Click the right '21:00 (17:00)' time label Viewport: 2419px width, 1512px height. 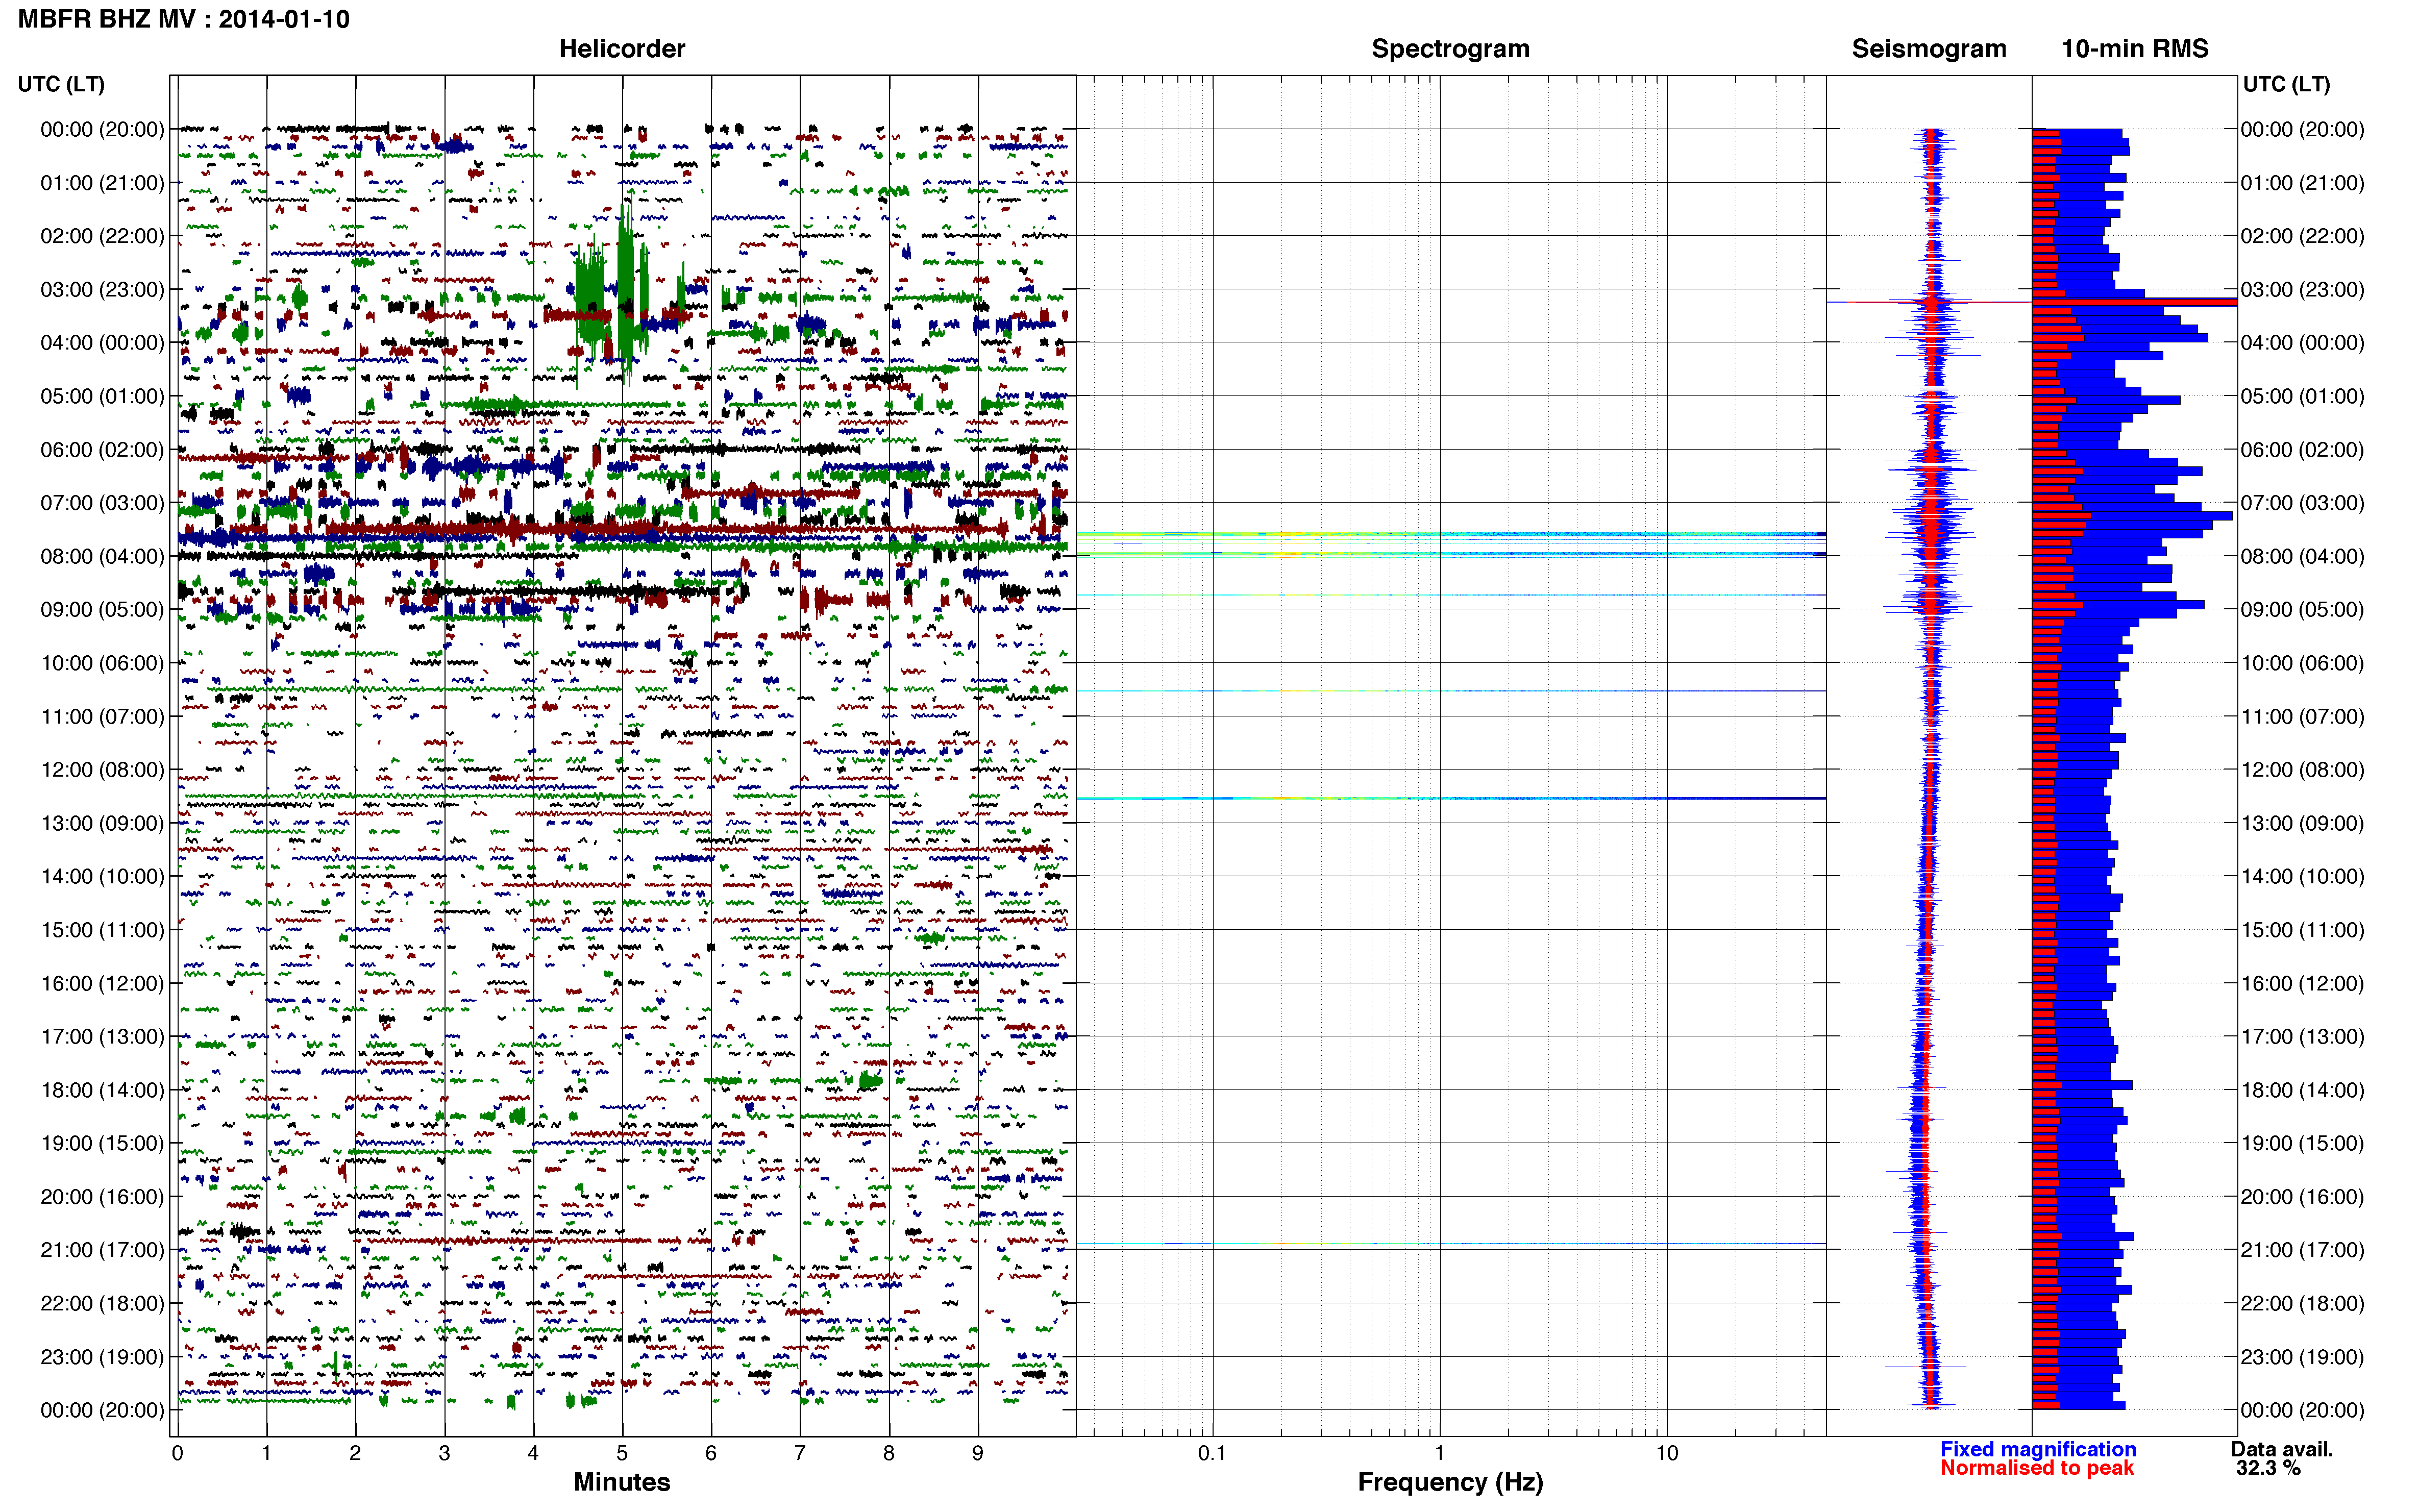pyautogui.click(x=2302, y=1250)
